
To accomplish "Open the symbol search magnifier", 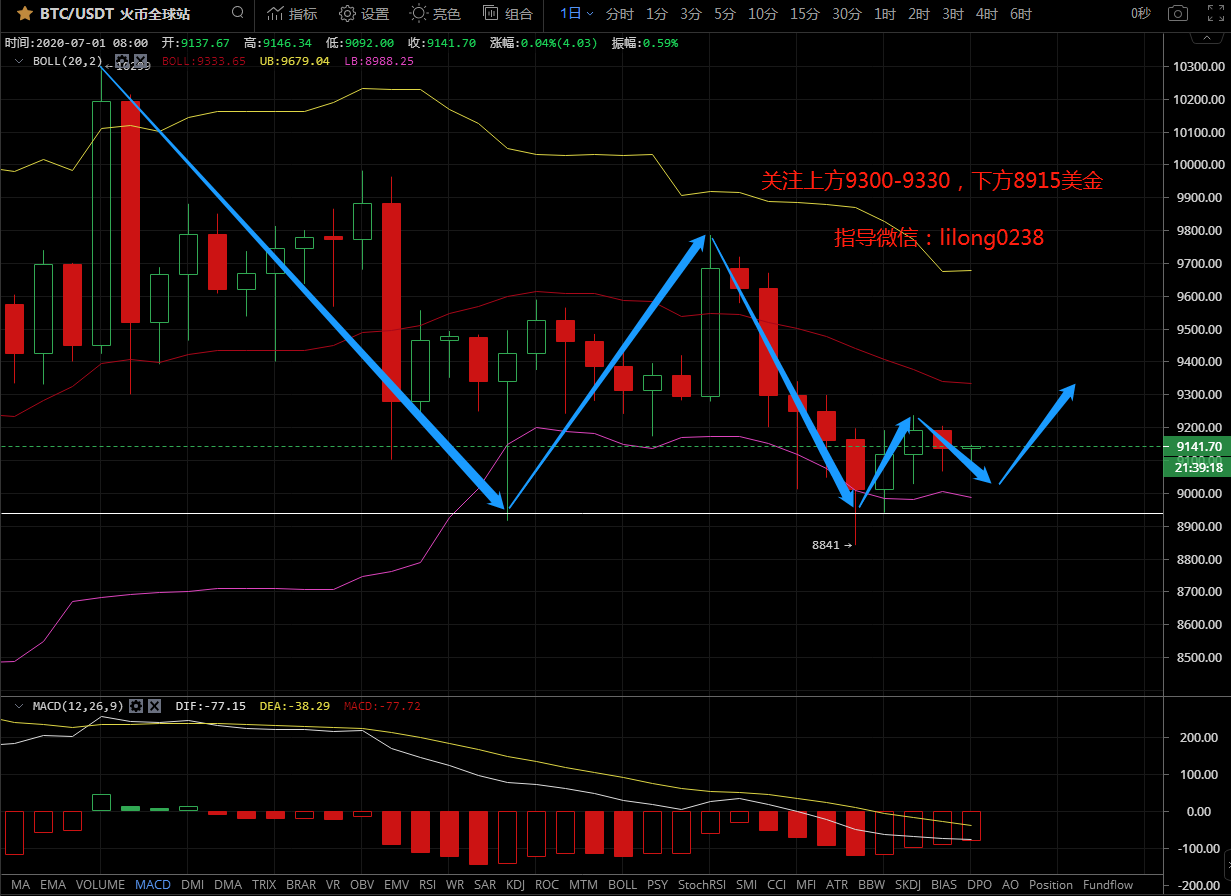I will [237, 14].
